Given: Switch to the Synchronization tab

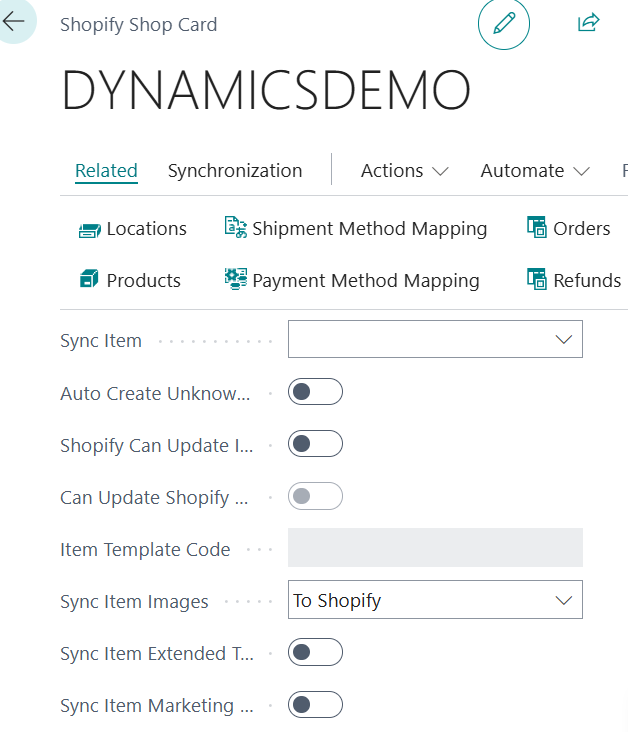Looking at the screenshot, I should [x=235, y=171].
